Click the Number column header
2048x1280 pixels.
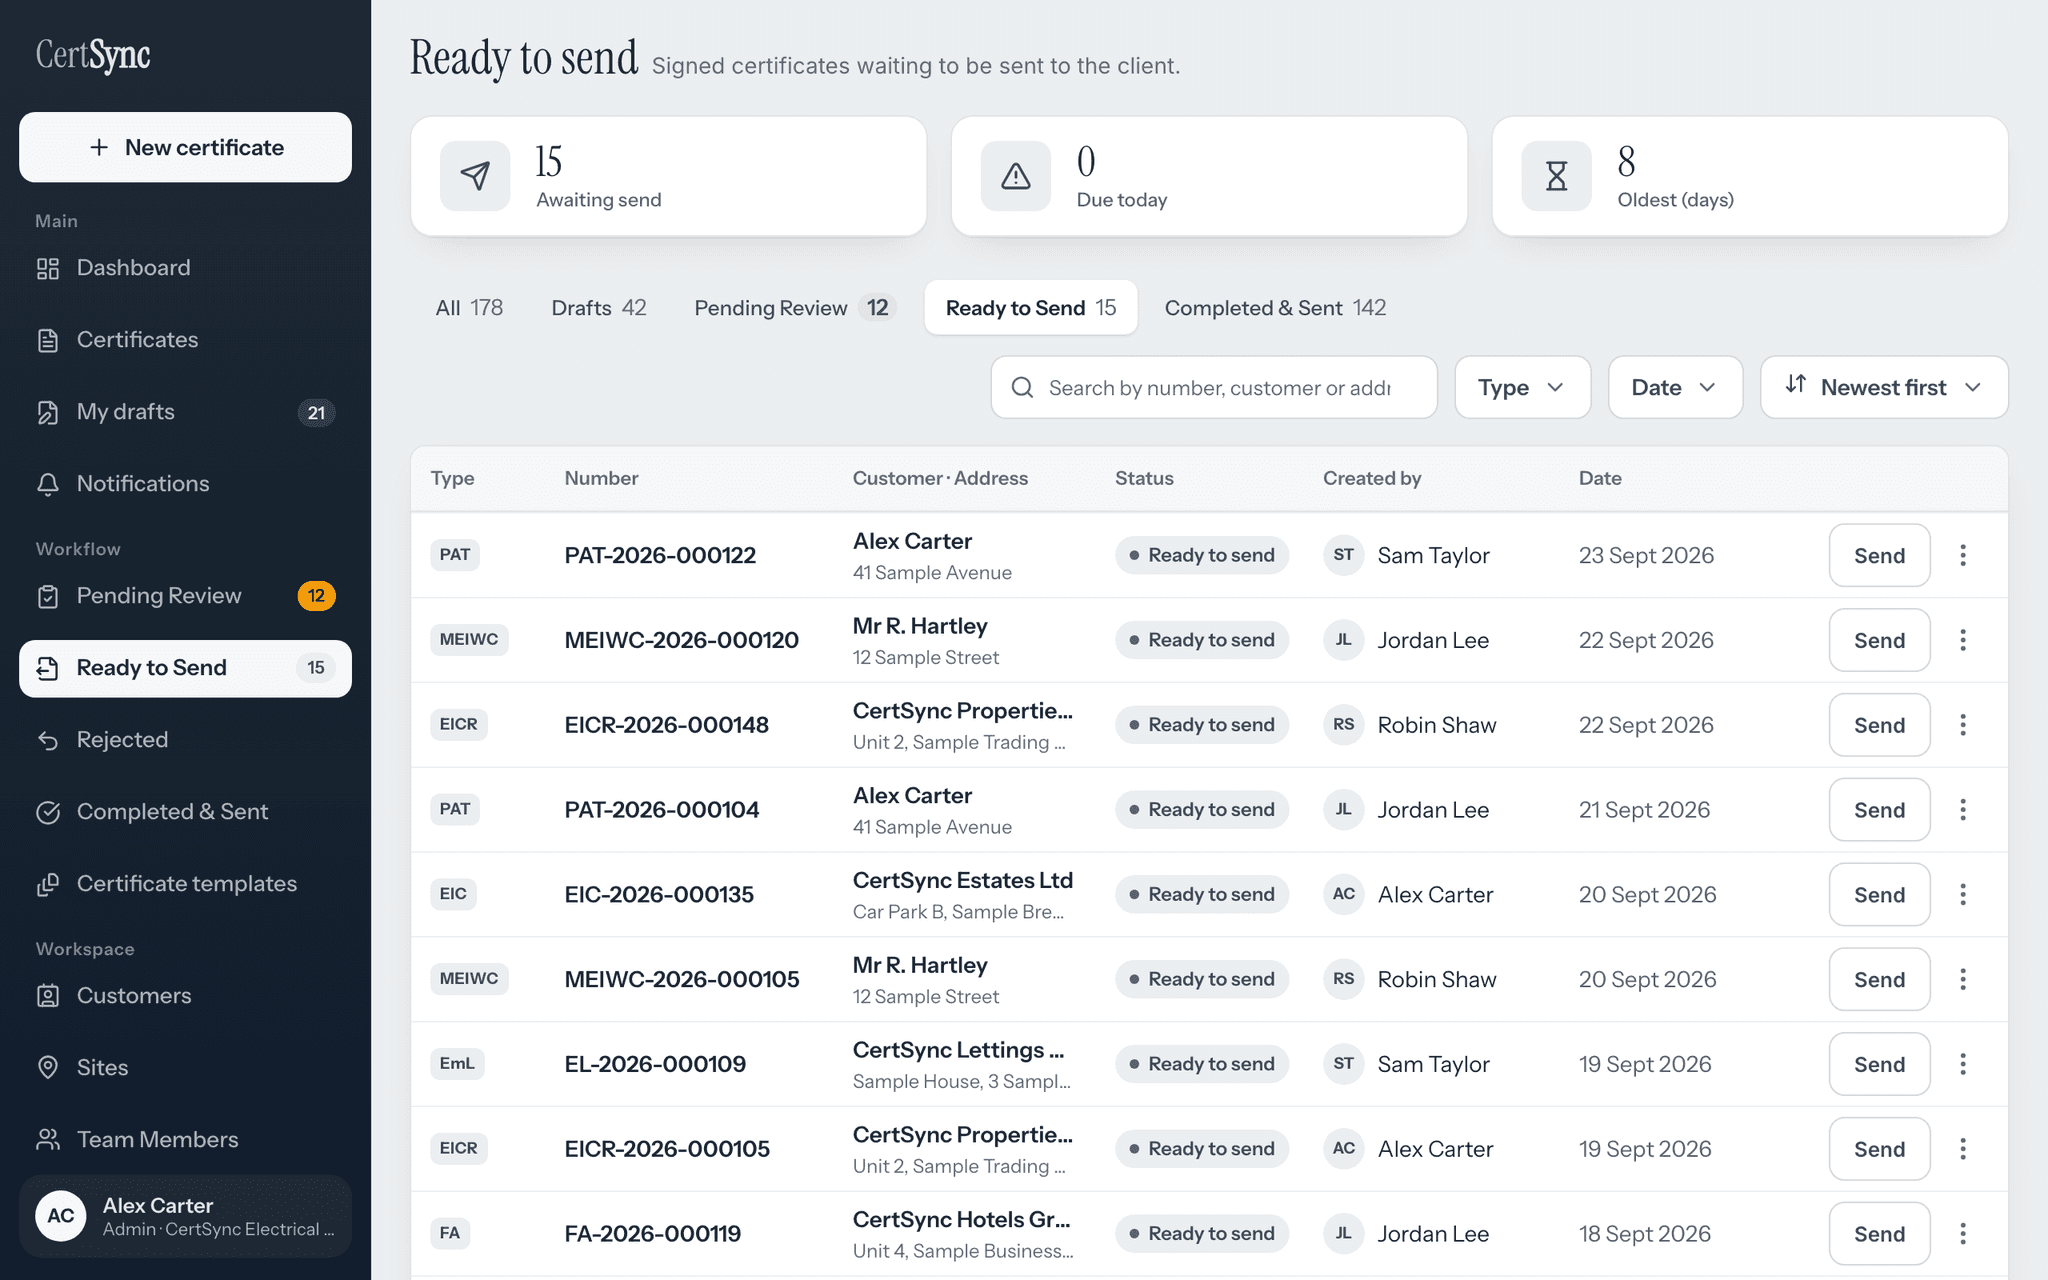point(601,478)
